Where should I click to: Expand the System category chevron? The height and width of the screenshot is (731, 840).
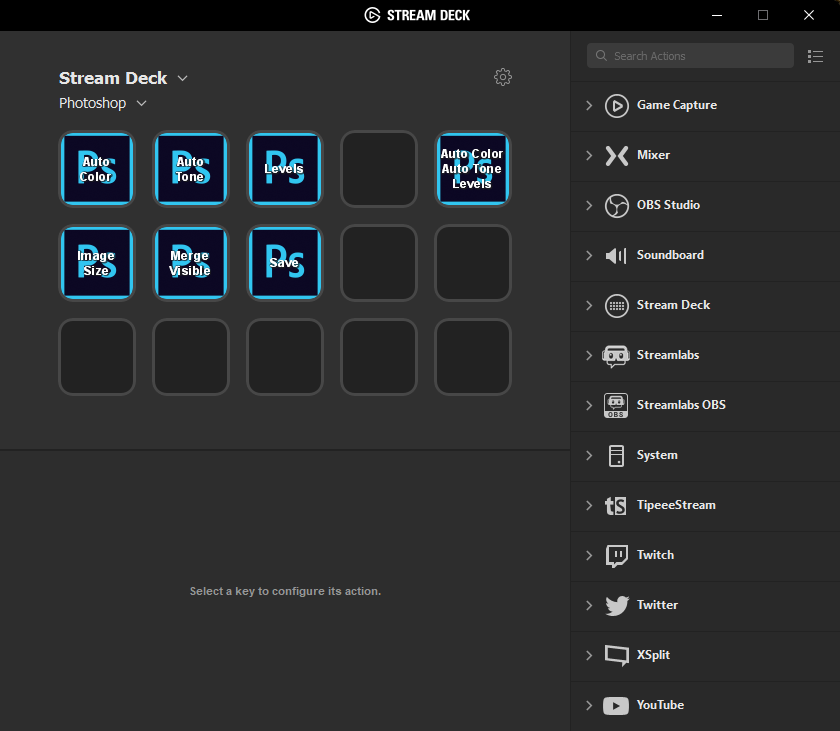(589, 456)
